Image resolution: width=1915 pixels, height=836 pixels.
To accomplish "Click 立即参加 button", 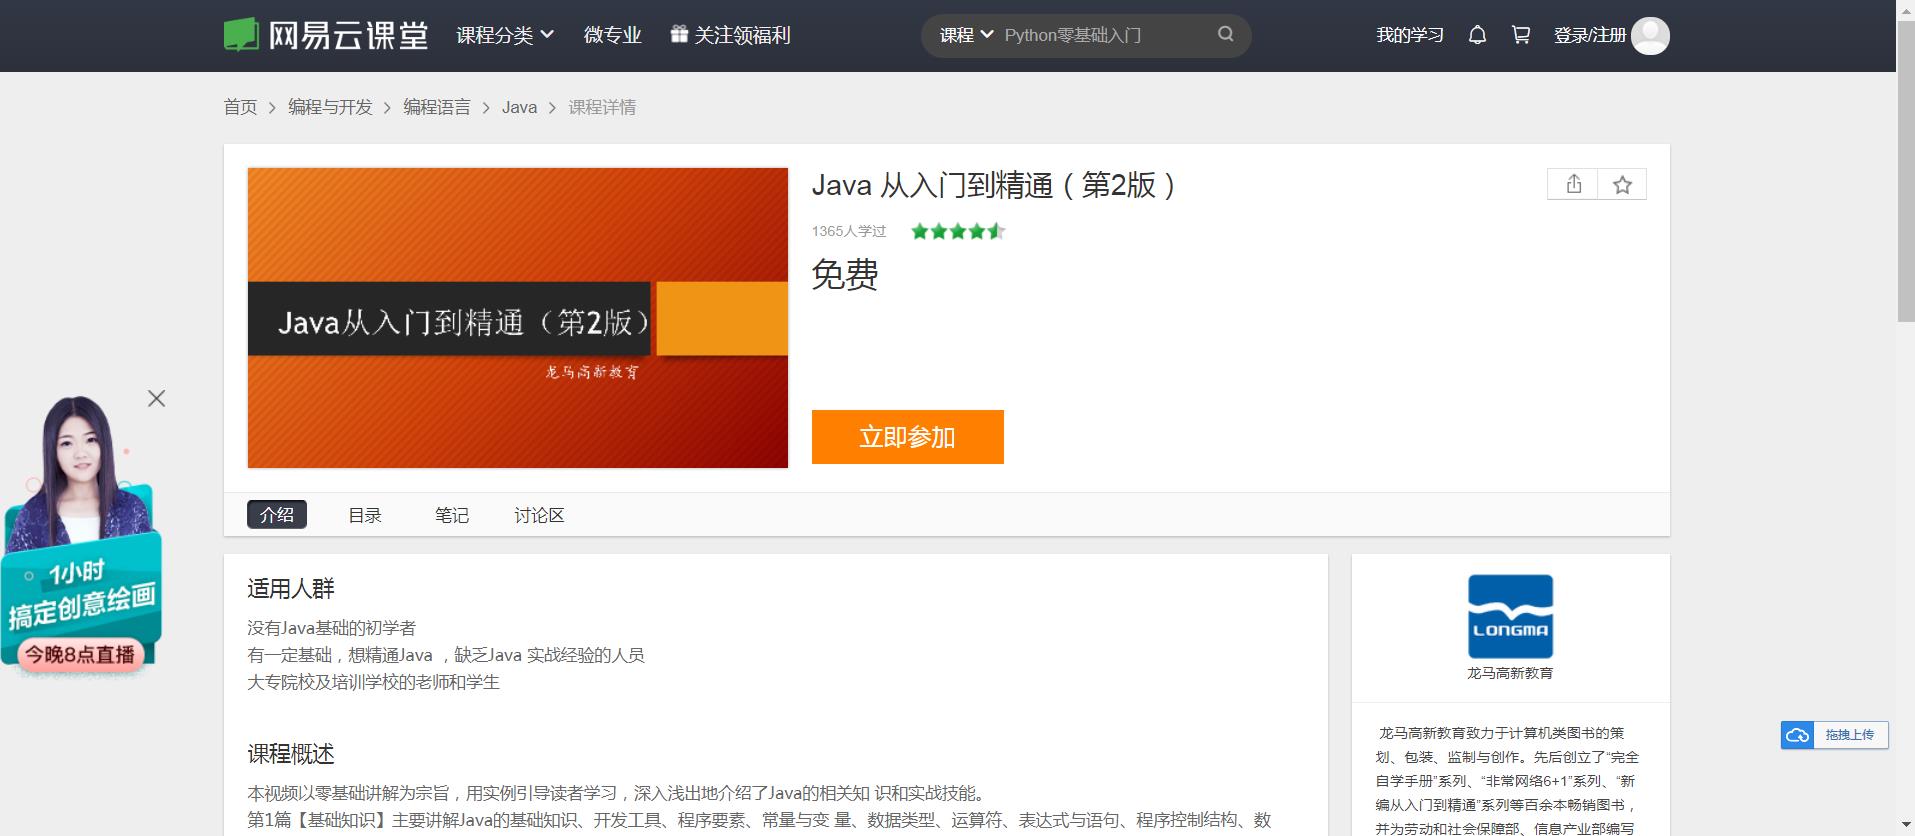I will tap(907, 437).
